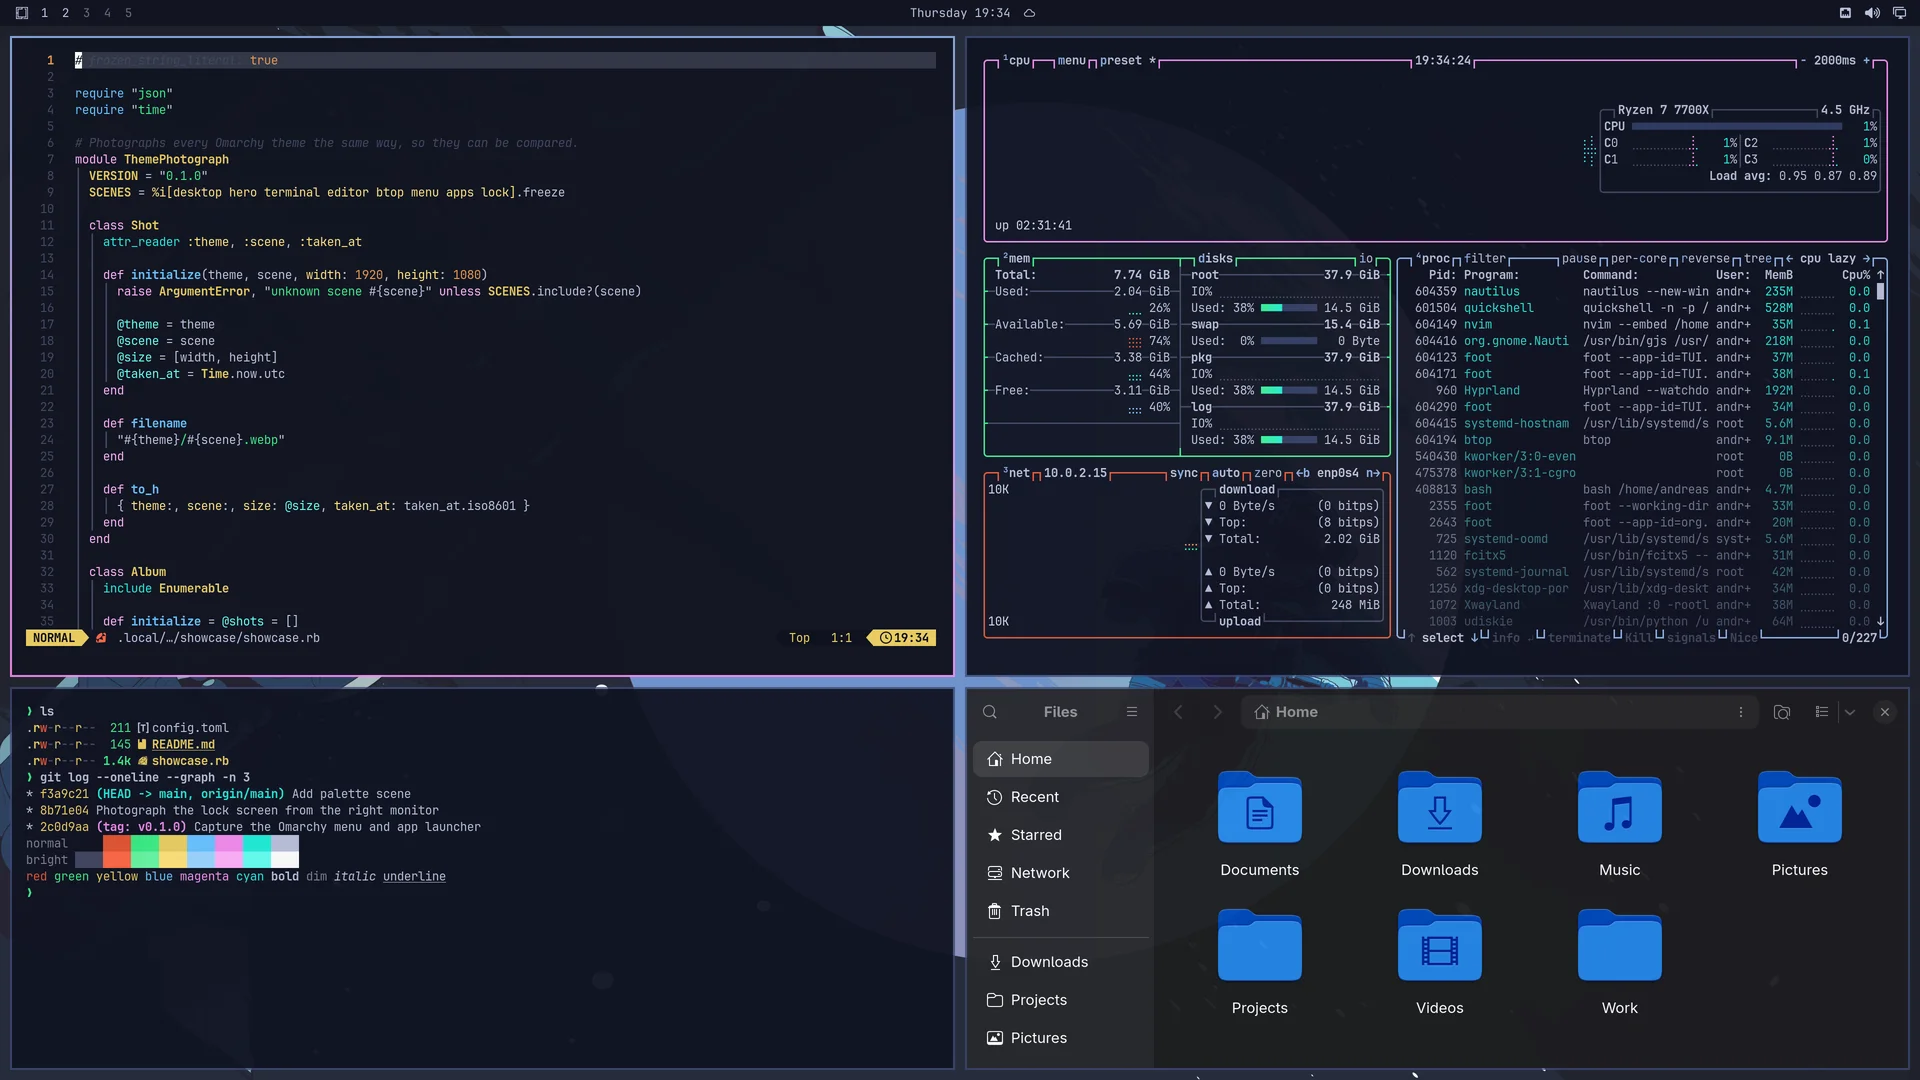Click btop net zero option
This screenshot has height=1080, width=1920.
coord(1267,474)
